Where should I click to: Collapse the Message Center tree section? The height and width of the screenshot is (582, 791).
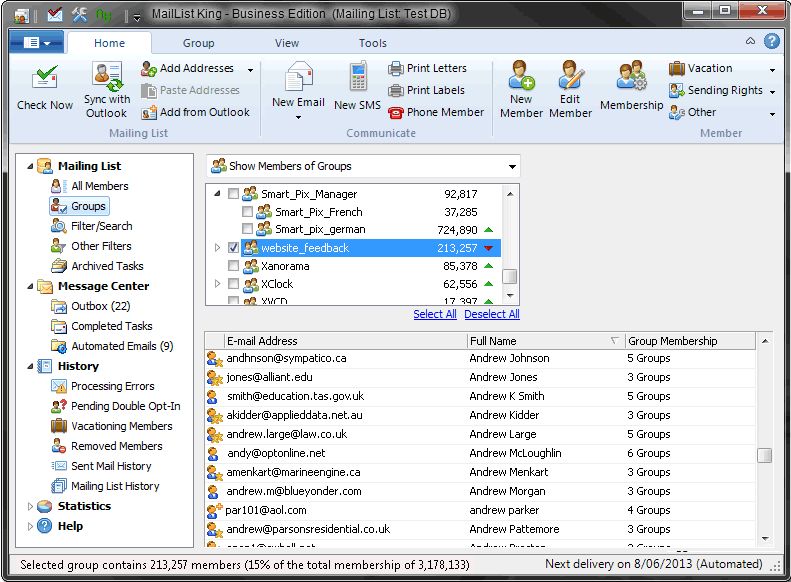coord(30,286)
